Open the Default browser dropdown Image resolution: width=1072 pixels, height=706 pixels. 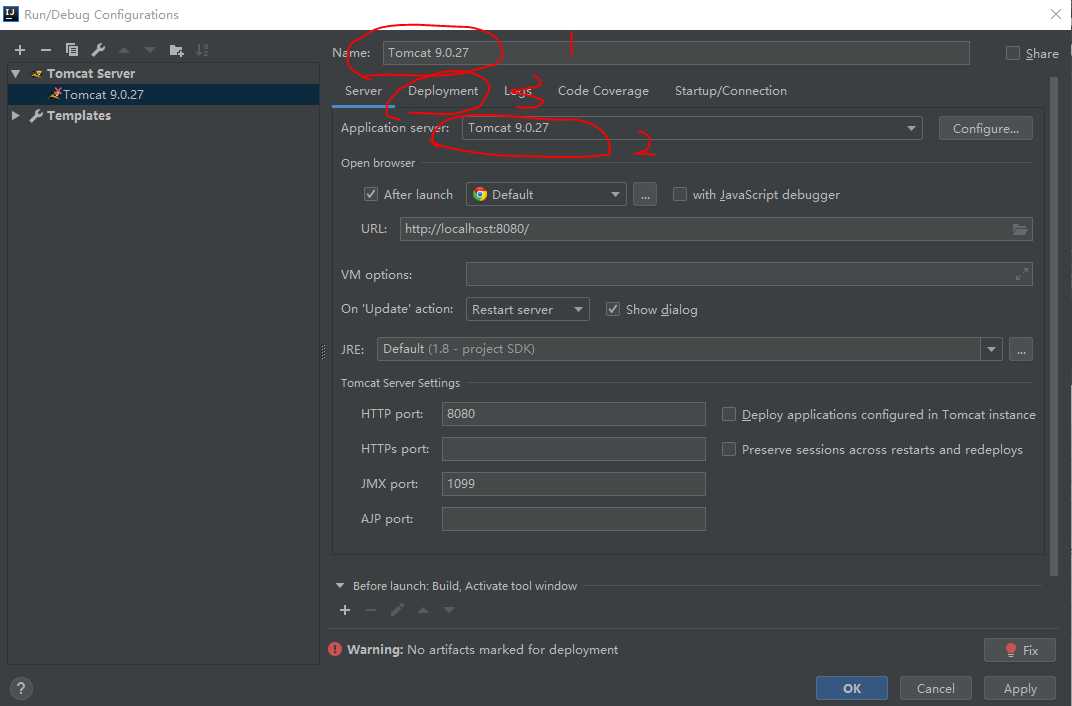(x=546, y=194)
